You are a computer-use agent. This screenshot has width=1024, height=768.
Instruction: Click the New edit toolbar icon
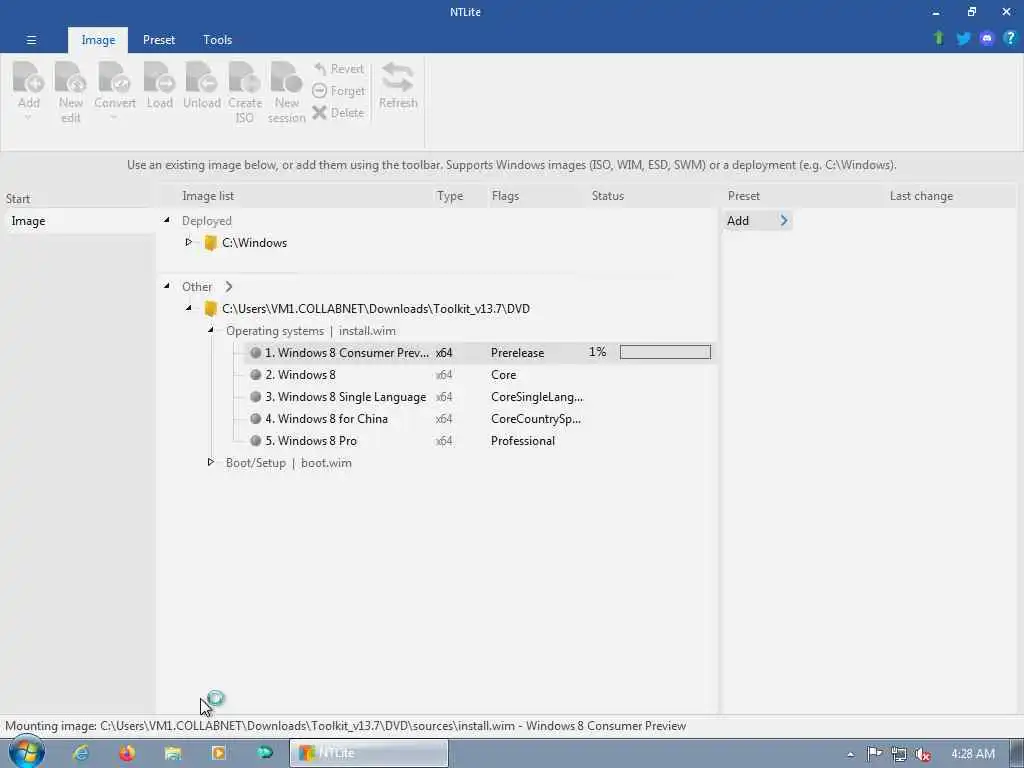71,77
